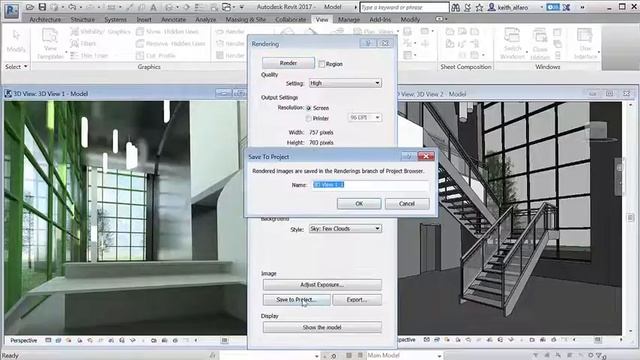
Task: Click Cut Profile ribbon tool
Action: click(156, 56)
